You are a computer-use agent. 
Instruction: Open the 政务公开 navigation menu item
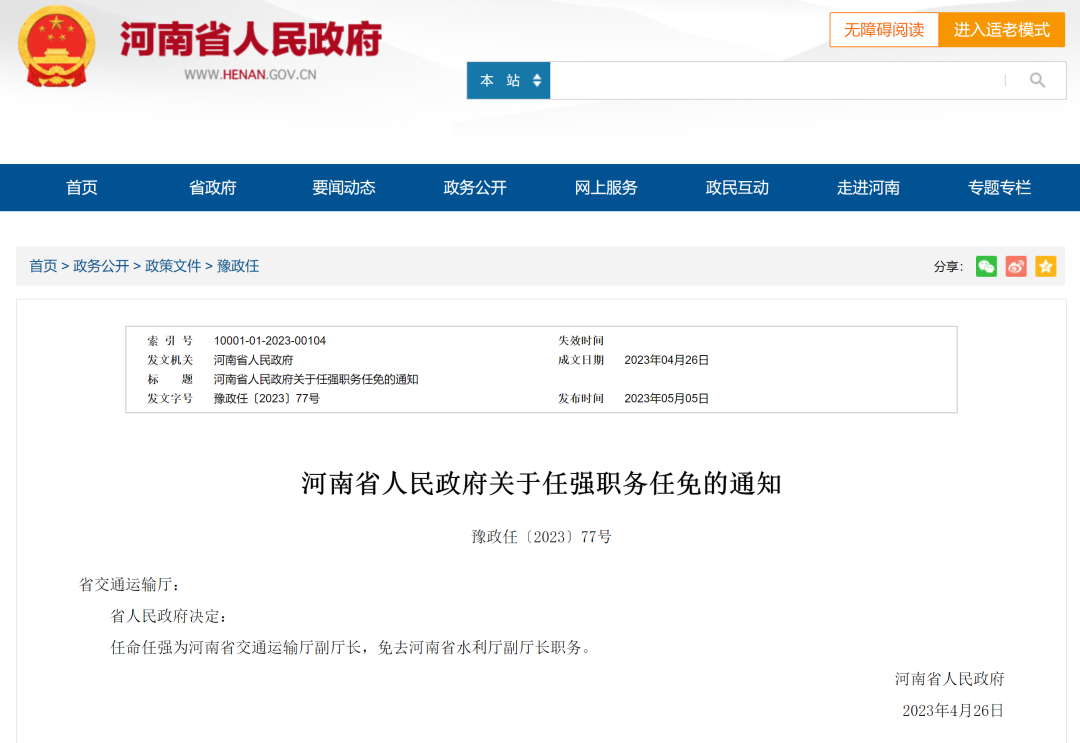coord(475,187)
